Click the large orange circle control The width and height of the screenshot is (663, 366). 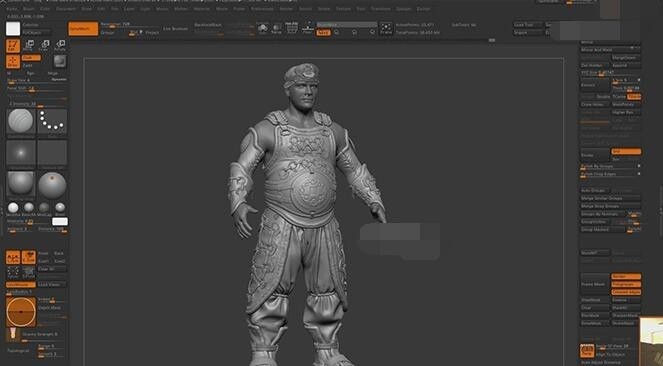pyautogui.click(x=21, y=312)
